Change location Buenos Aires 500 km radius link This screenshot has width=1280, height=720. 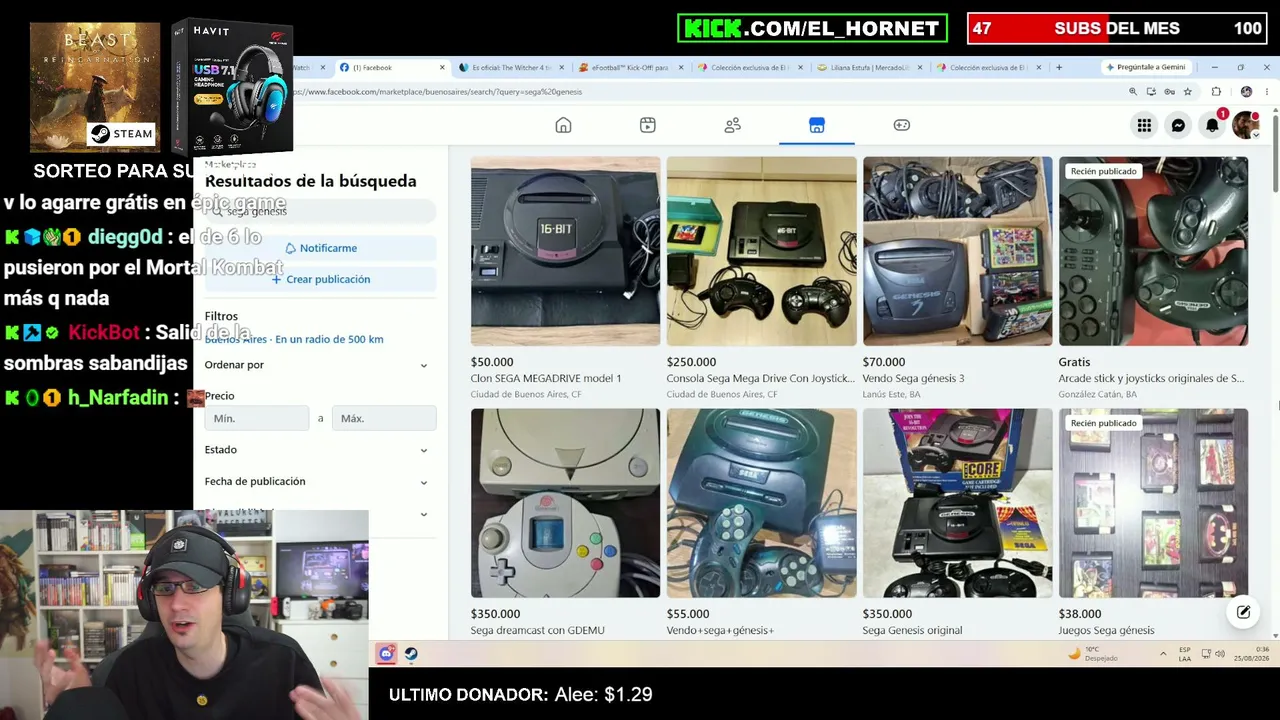click(x=294, y=339)
